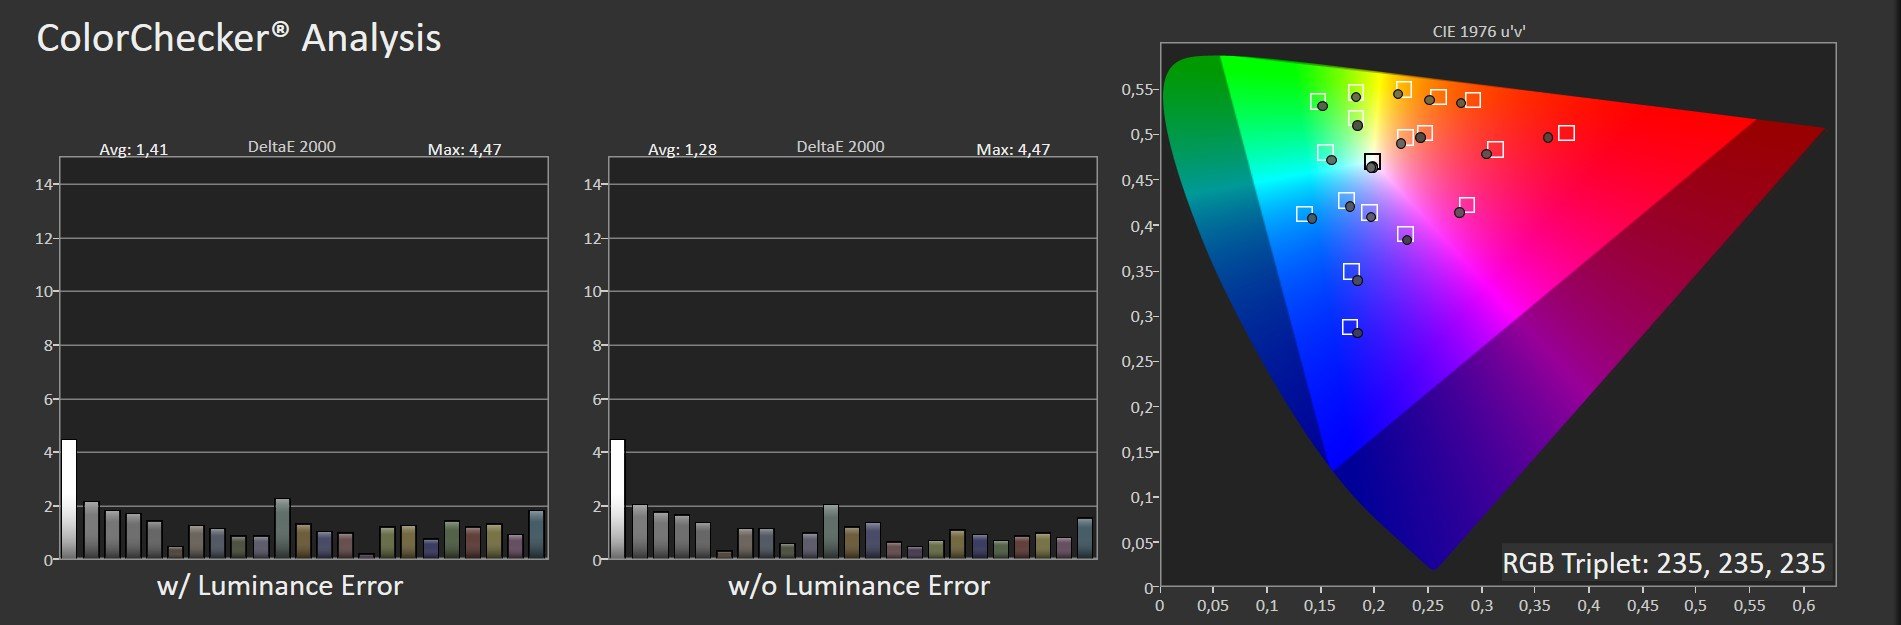Click the white bar in w/ Luminance Error chart

point(69,498)
